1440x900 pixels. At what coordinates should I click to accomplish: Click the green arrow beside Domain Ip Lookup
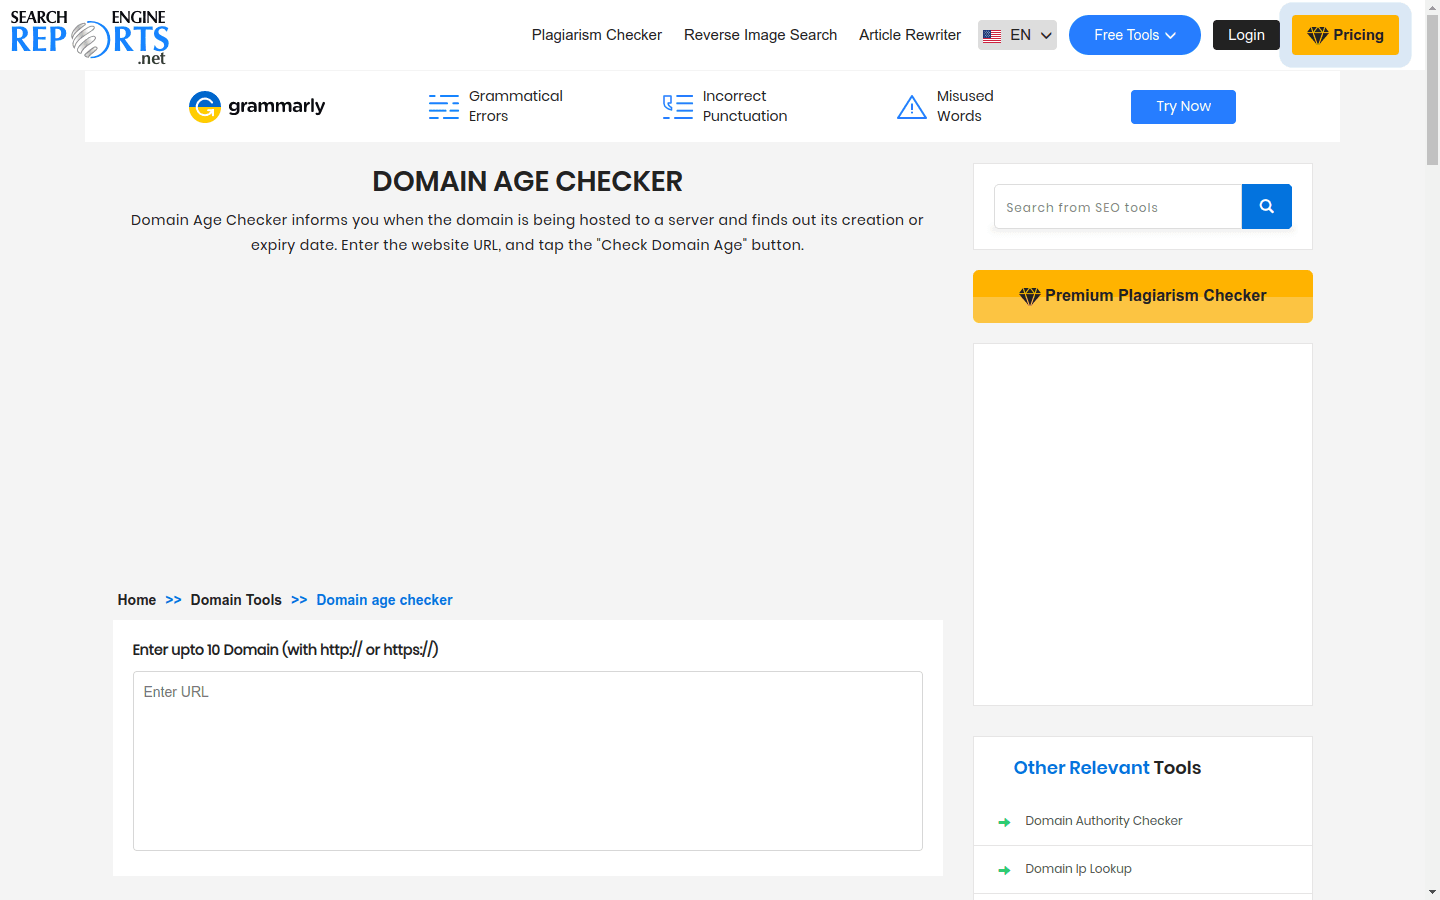pos(1004,870)
